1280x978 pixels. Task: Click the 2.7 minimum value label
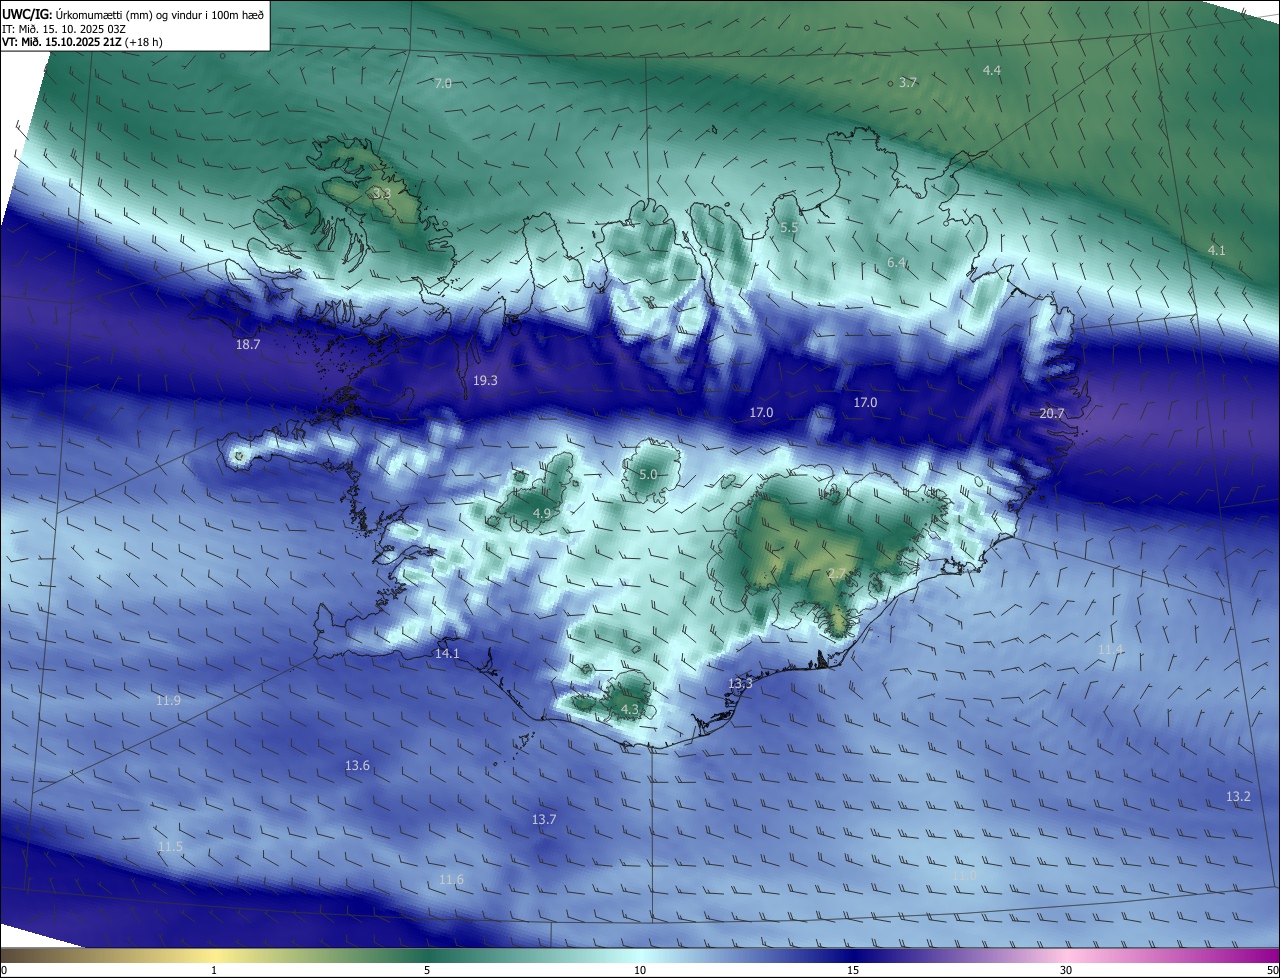(837, 573)
